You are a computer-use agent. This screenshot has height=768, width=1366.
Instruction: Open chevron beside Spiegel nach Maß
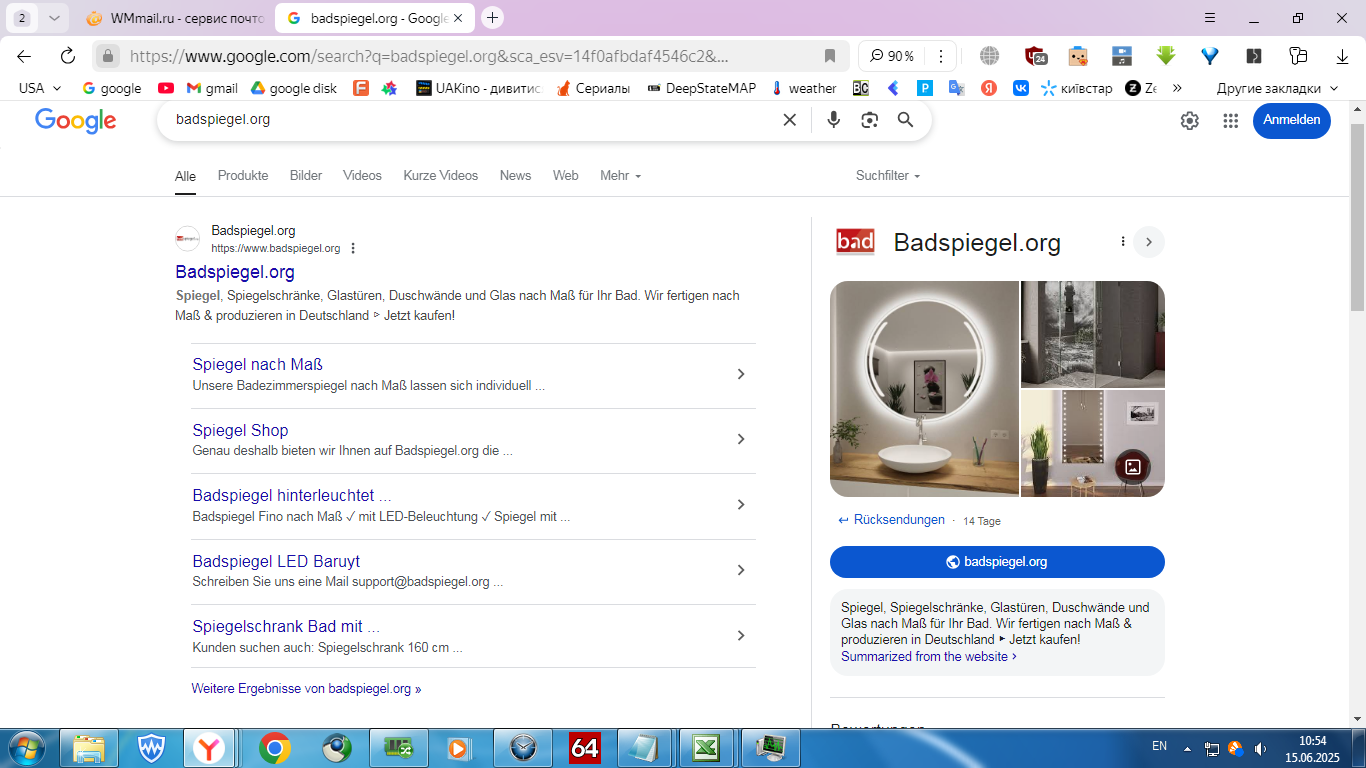741,374
